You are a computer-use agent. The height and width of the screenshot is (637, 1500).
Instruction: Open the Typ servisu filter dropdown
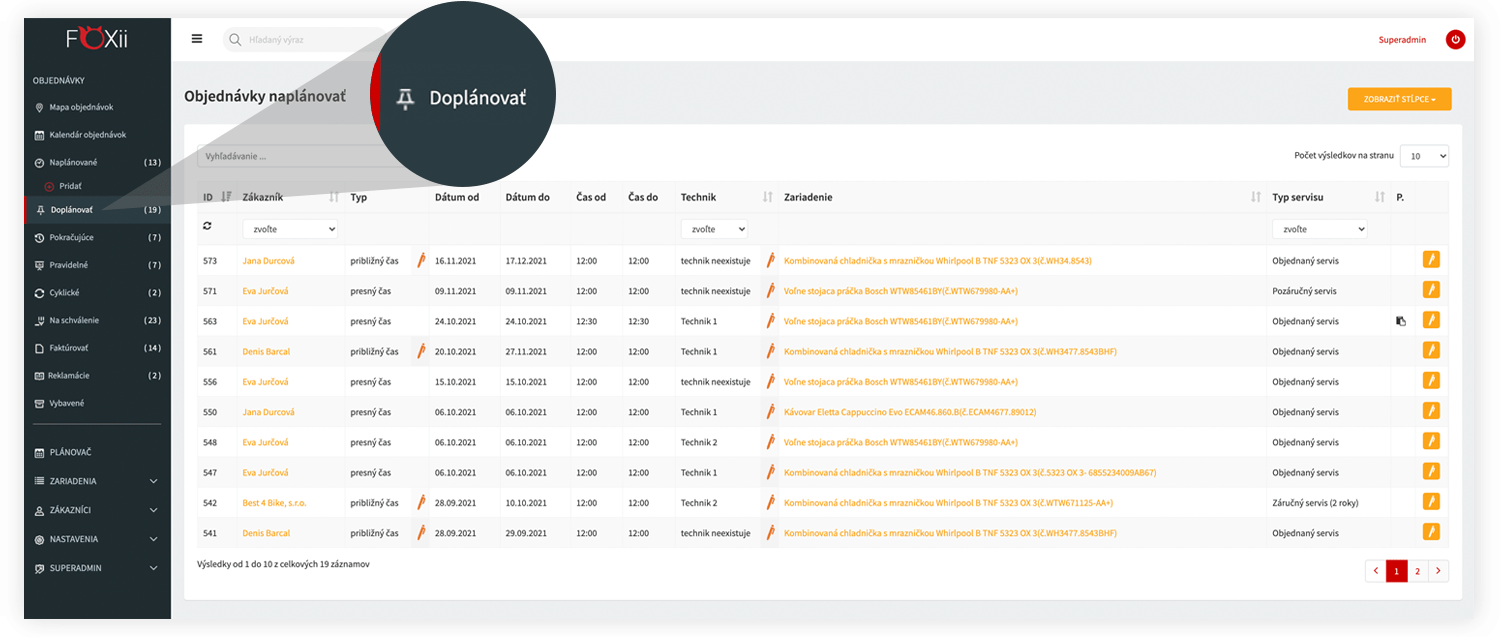[1319, 229]
